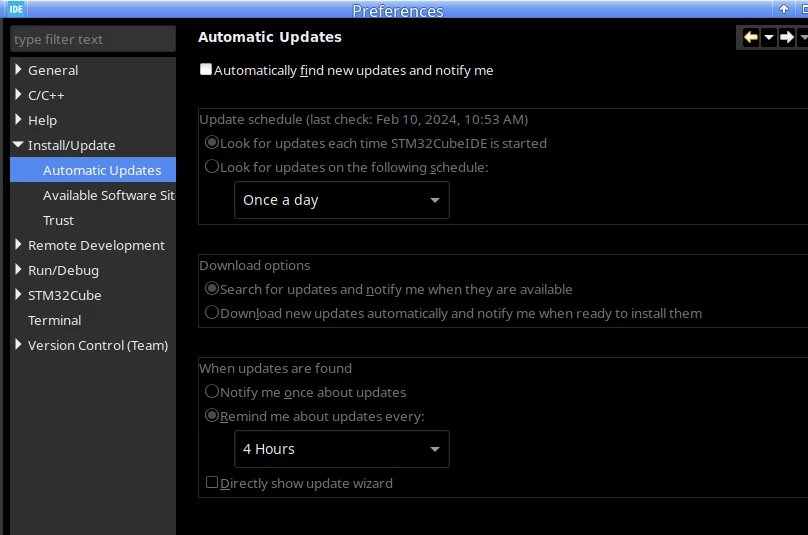Viewport: 808px width, 535px height.
Task: Expand the C/C++ tree node
Action: pyautogui.click(x=18, y=94)
